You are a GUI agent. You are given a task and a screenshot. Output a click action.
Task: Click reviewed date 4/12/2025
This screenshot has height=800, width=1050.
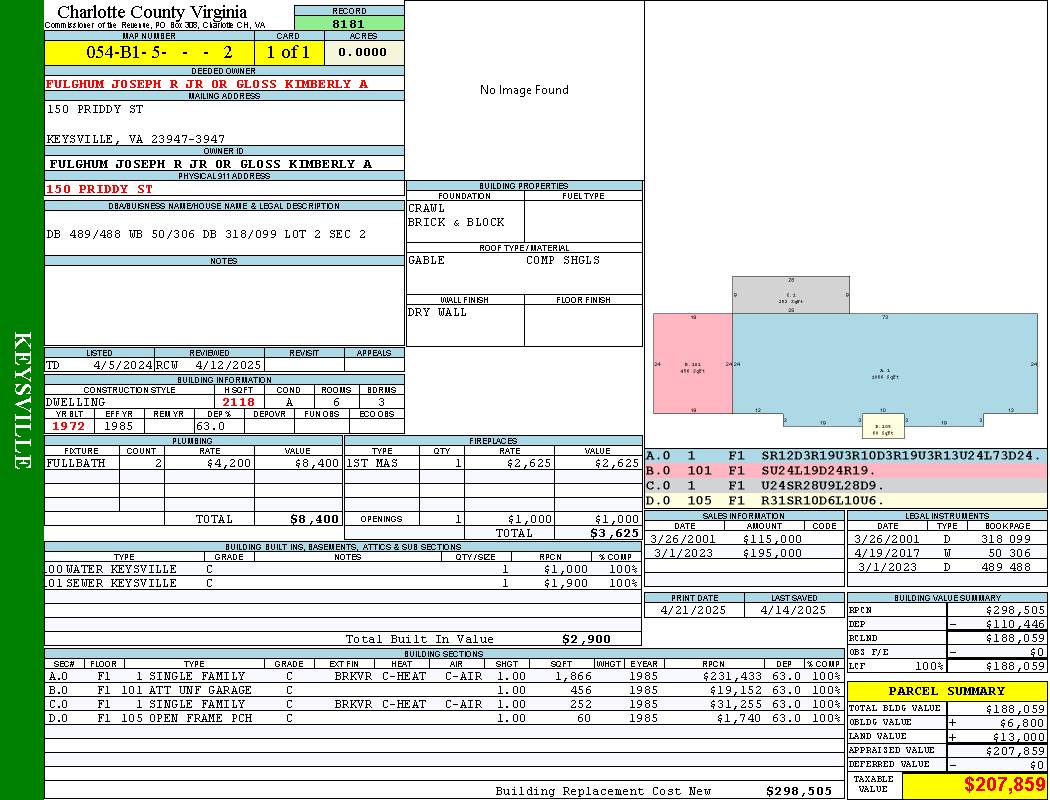click(x=228, y=366)
